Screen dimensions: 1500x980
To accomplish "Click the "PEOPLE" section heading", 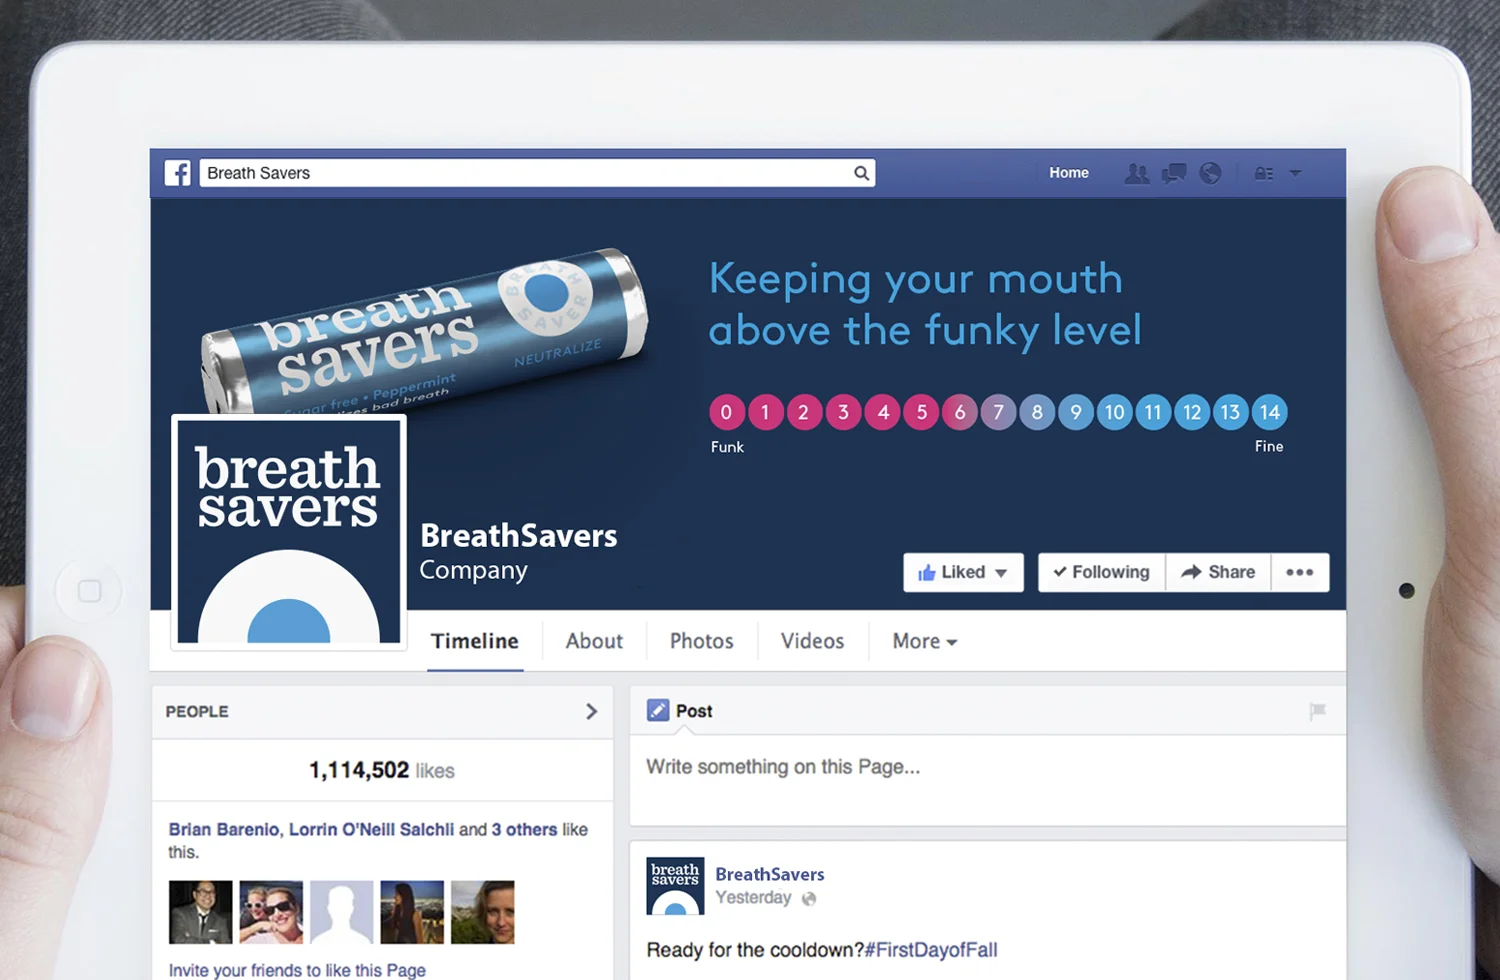I will coord(197,711).
